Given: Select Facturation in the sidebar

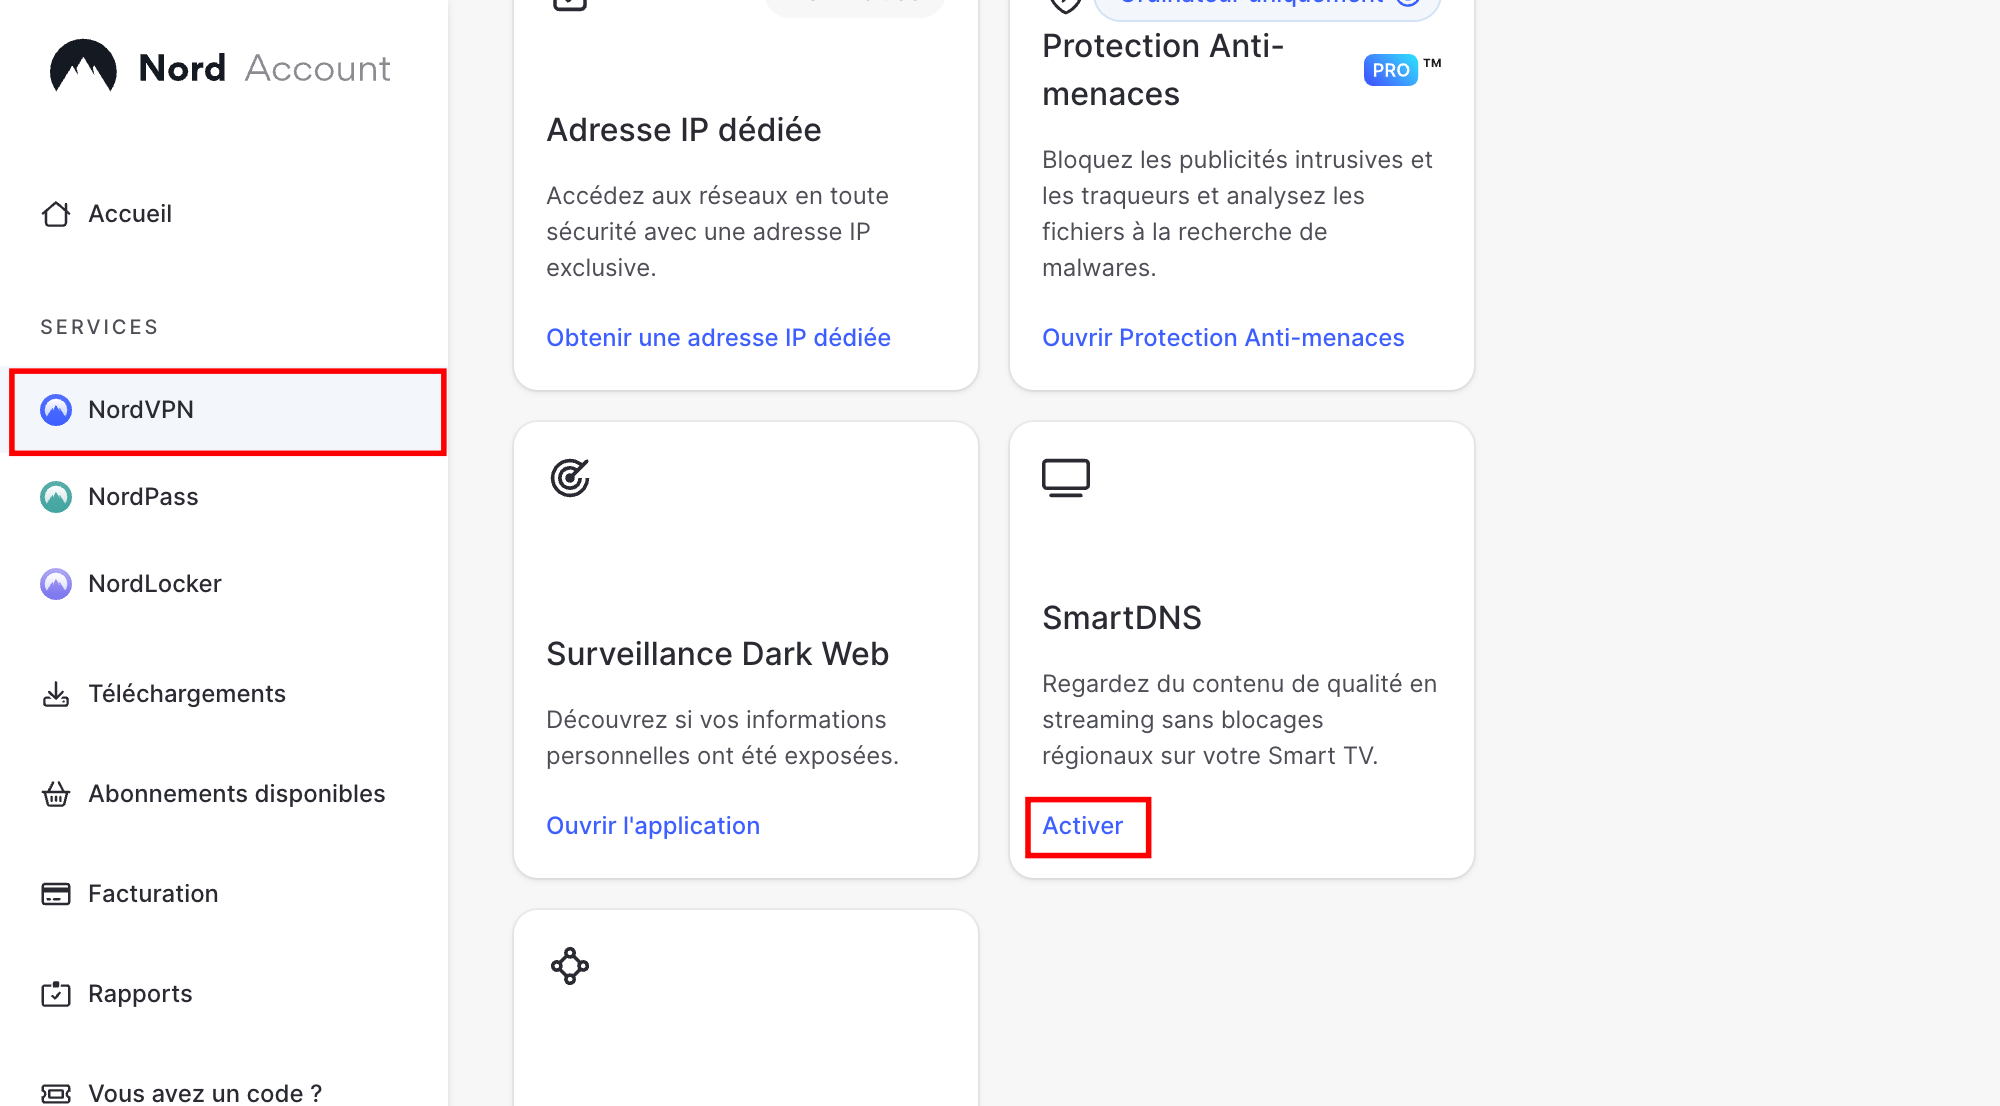Looking at the screenshot, I should click(153, 893).
